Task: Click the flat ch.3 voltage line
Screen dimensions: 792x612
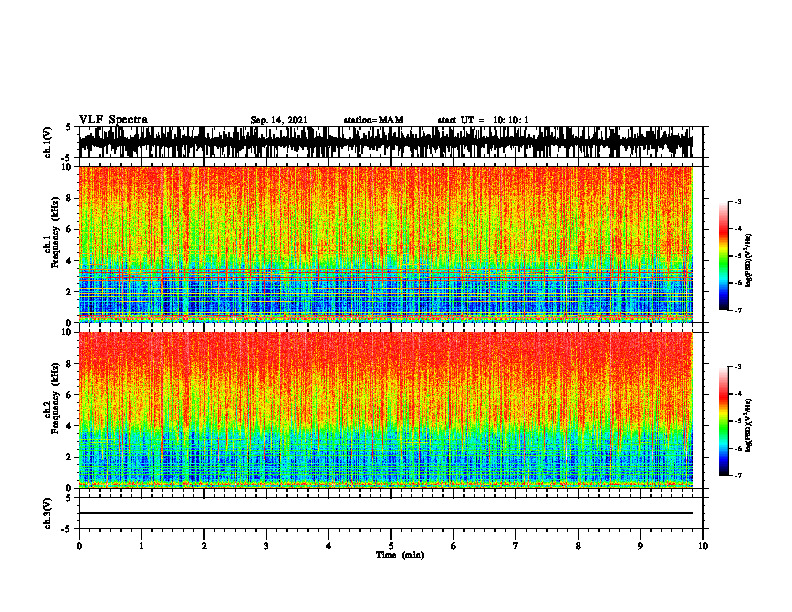Action: tap(386, 513)
